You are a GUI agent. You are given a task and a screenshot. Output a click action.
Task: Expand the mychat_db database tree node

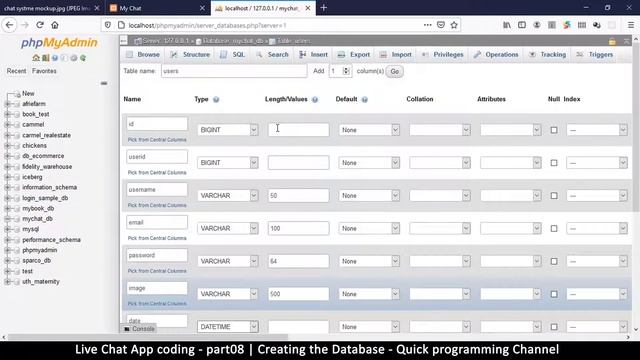(x=7, y=219)
